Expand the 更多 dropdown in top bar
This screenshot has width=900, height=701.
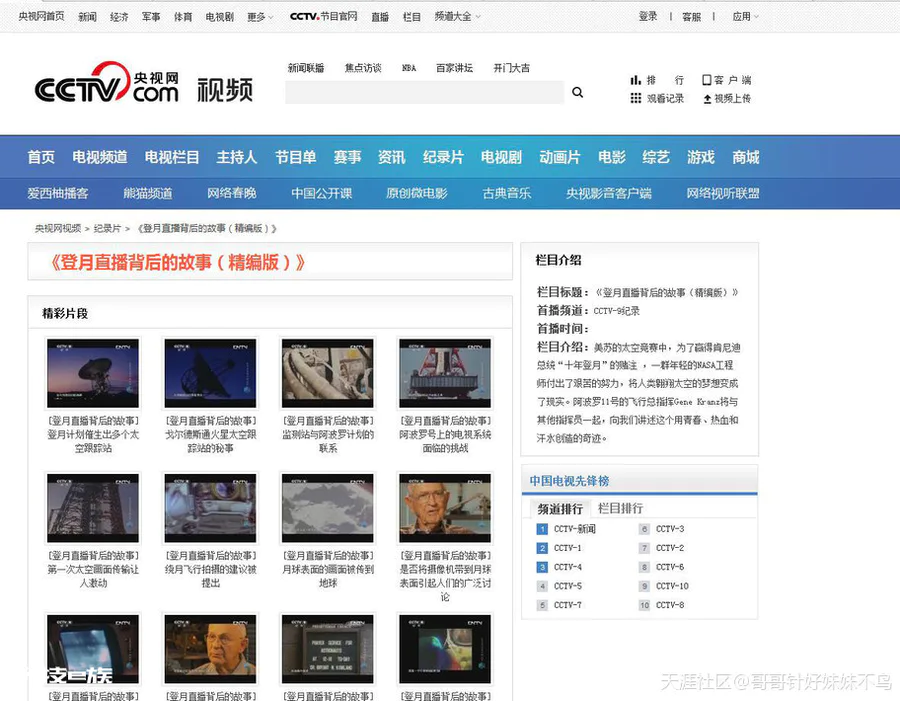260,17
